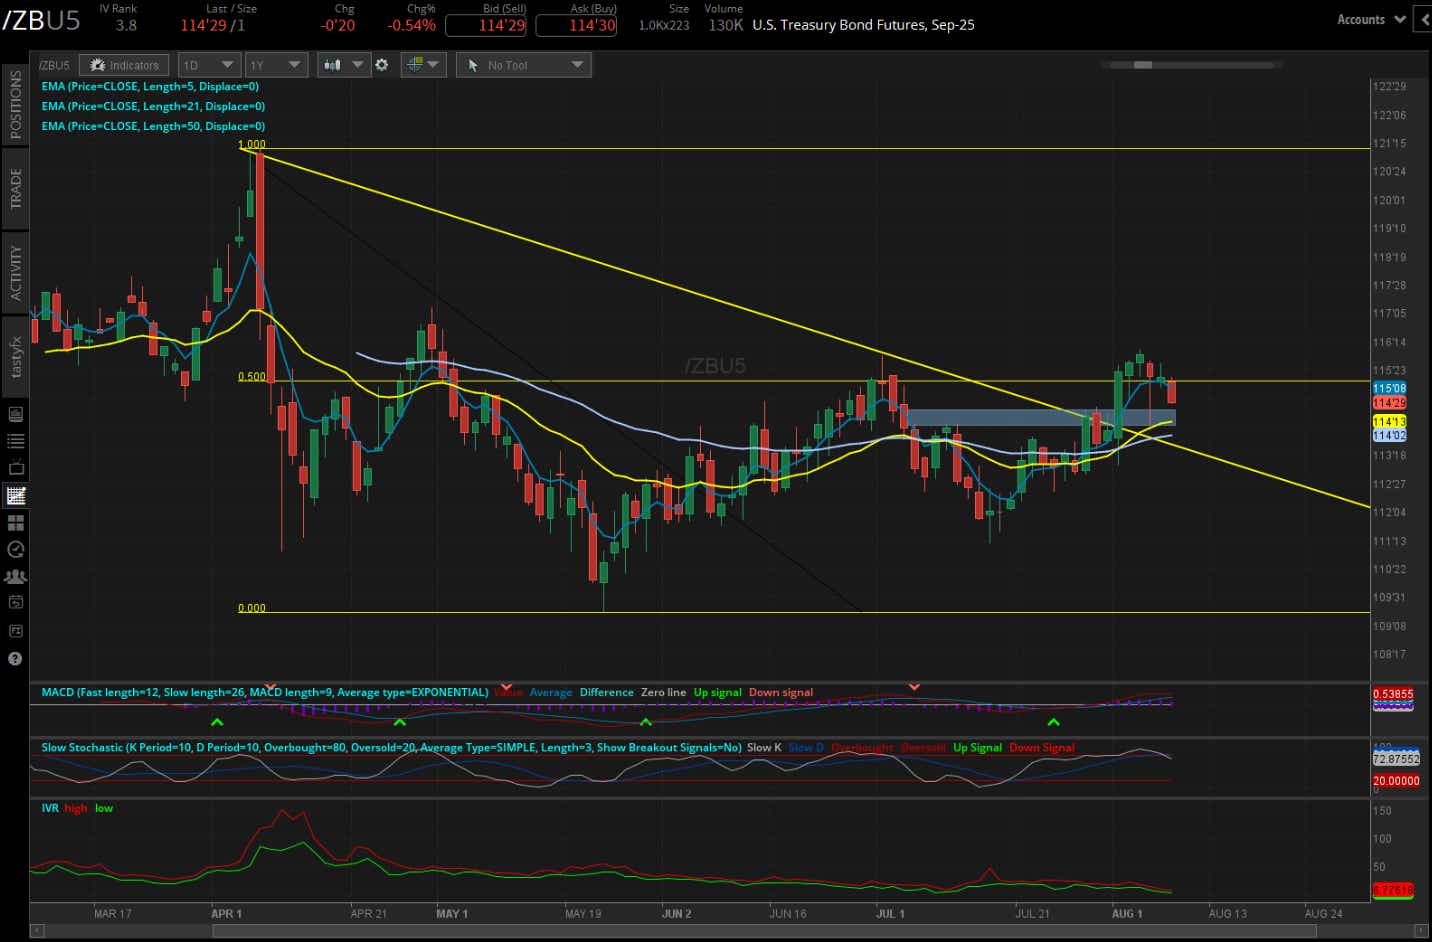The height and width of the screenshot is (942, 1432).
Task: Open the history clock icon in the sidebar
Action: [14, 549]
